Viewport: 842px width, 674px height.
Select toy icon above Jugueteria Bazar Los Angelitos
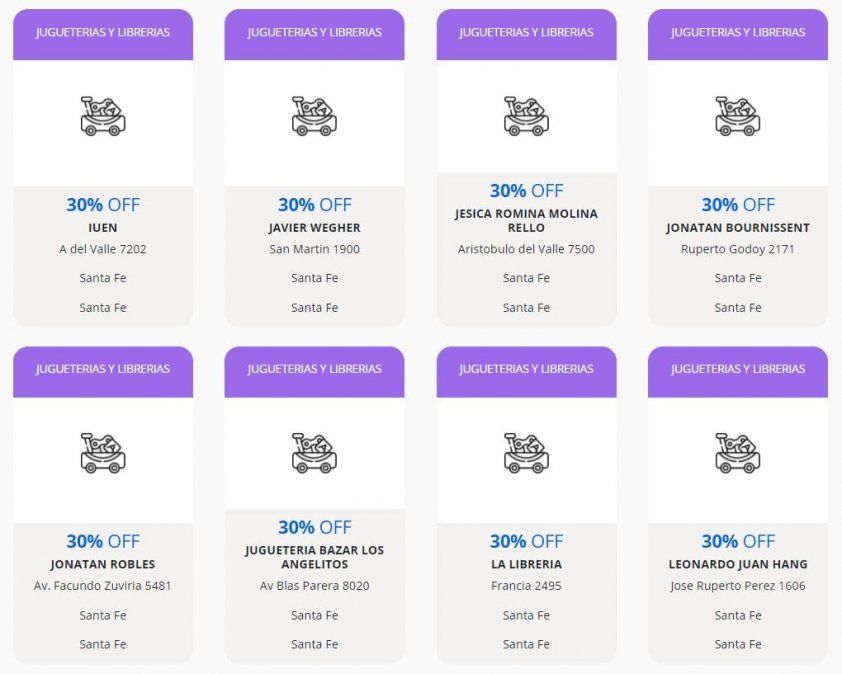point(314,453)
